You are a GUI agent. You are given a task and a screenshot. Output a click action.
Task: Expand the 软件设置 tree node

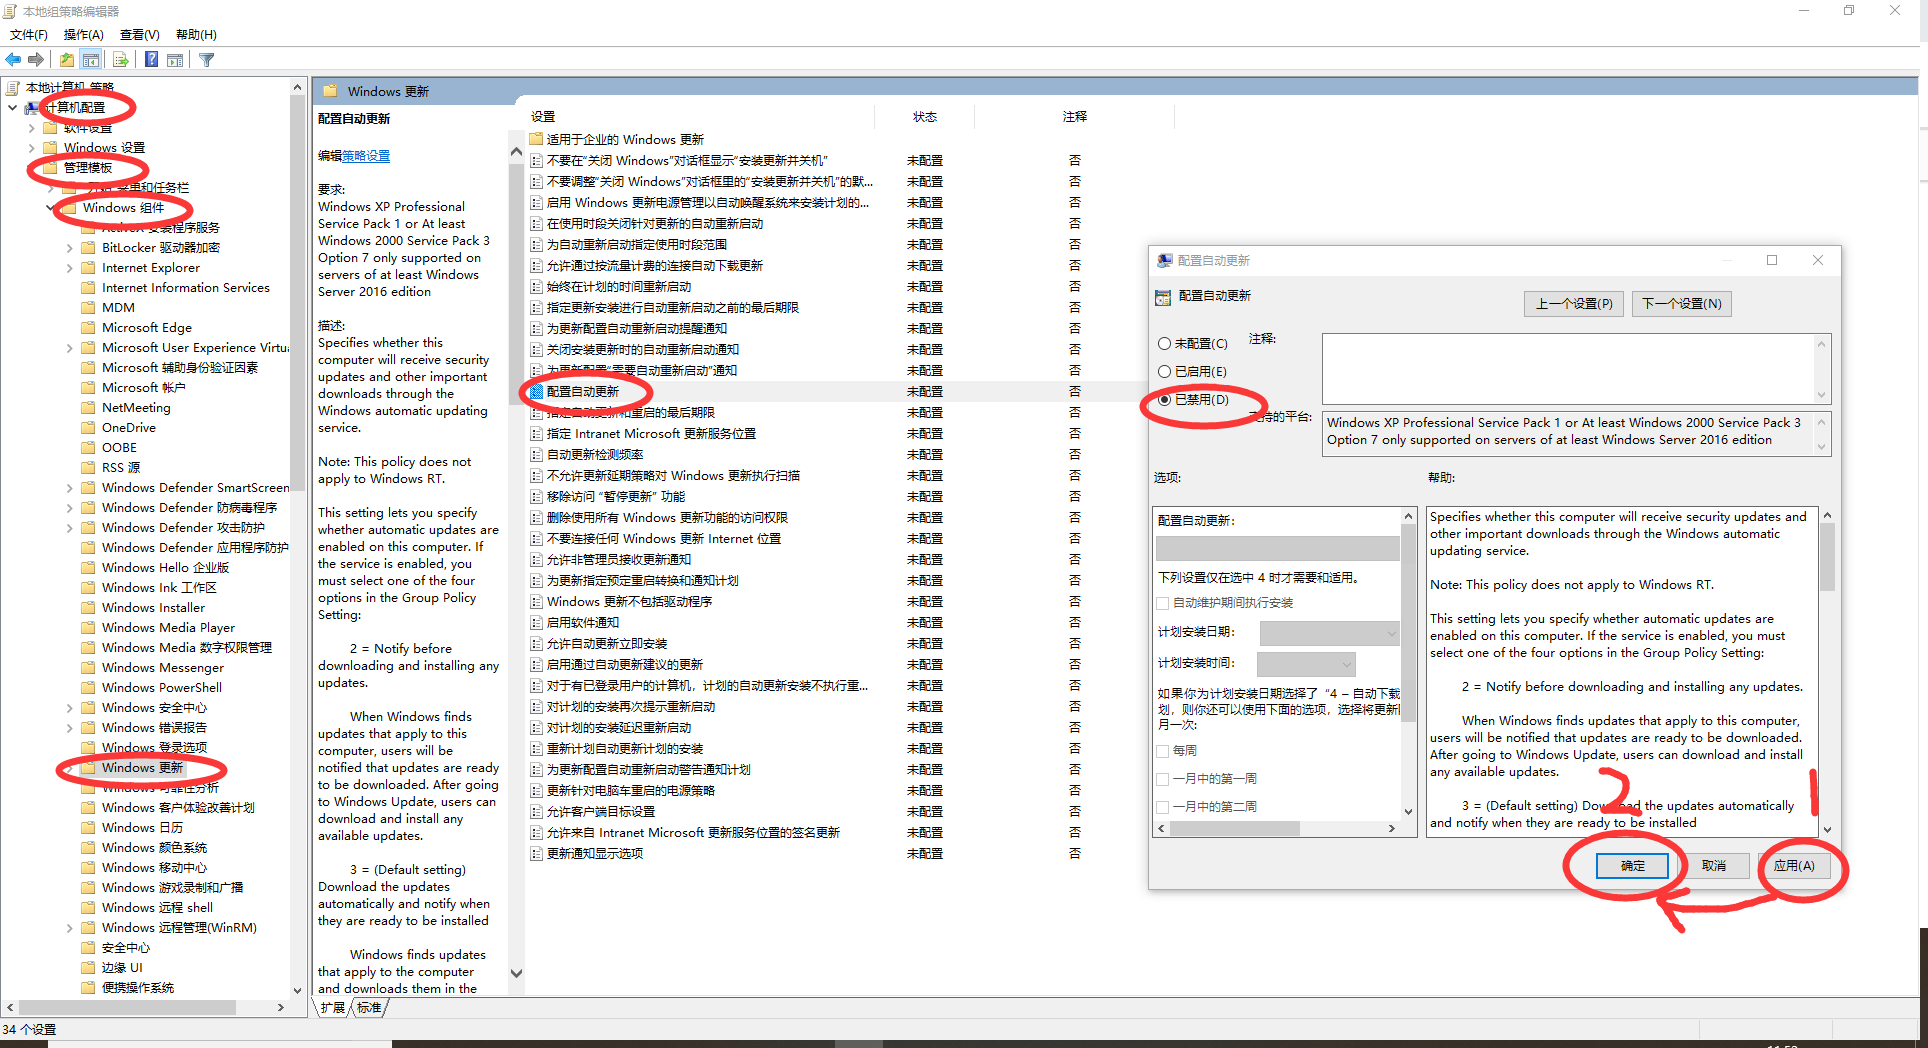(x=31, y=127)
